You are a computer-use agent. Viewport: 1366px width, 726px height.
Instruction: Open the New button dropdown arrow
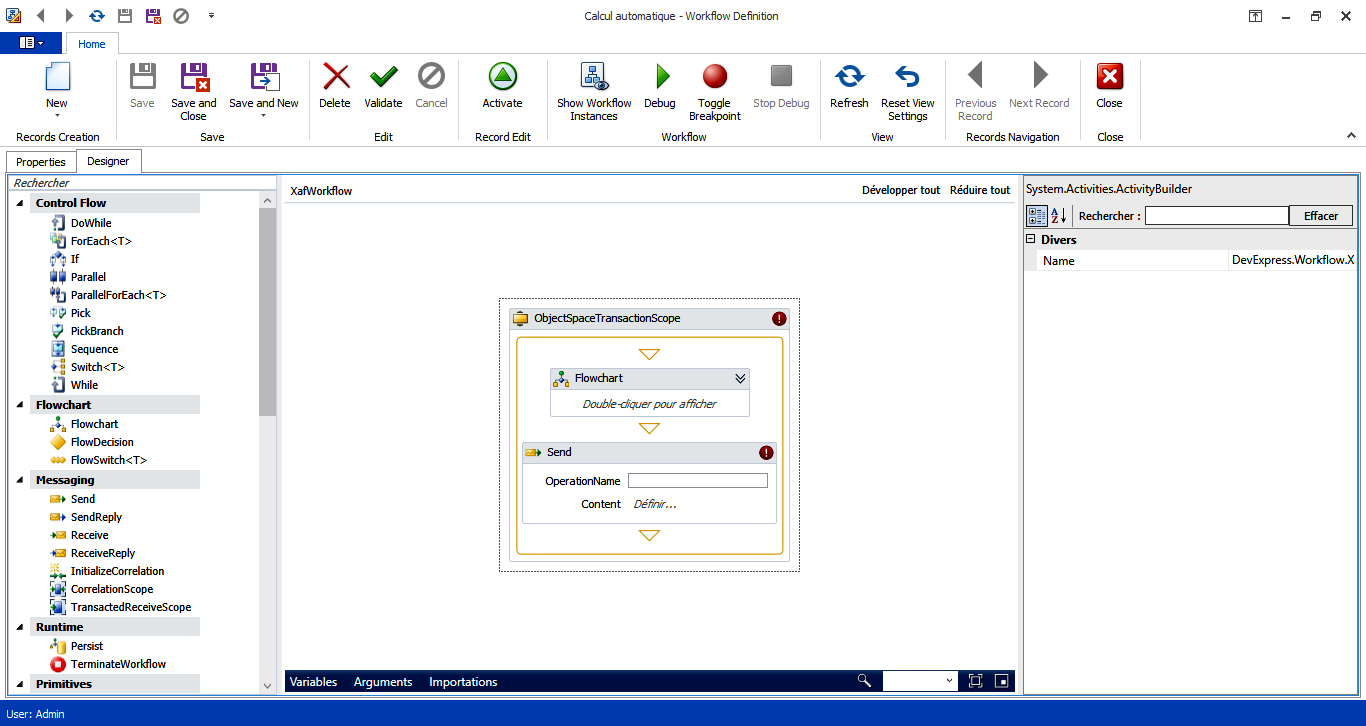coord(57,116)
